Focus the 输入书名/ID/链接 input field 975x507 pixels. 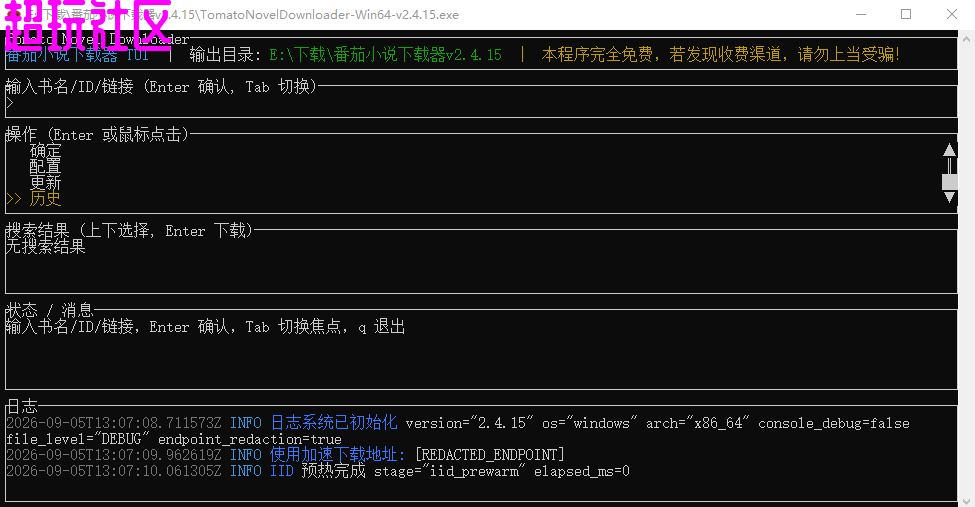tap(481, 103)
